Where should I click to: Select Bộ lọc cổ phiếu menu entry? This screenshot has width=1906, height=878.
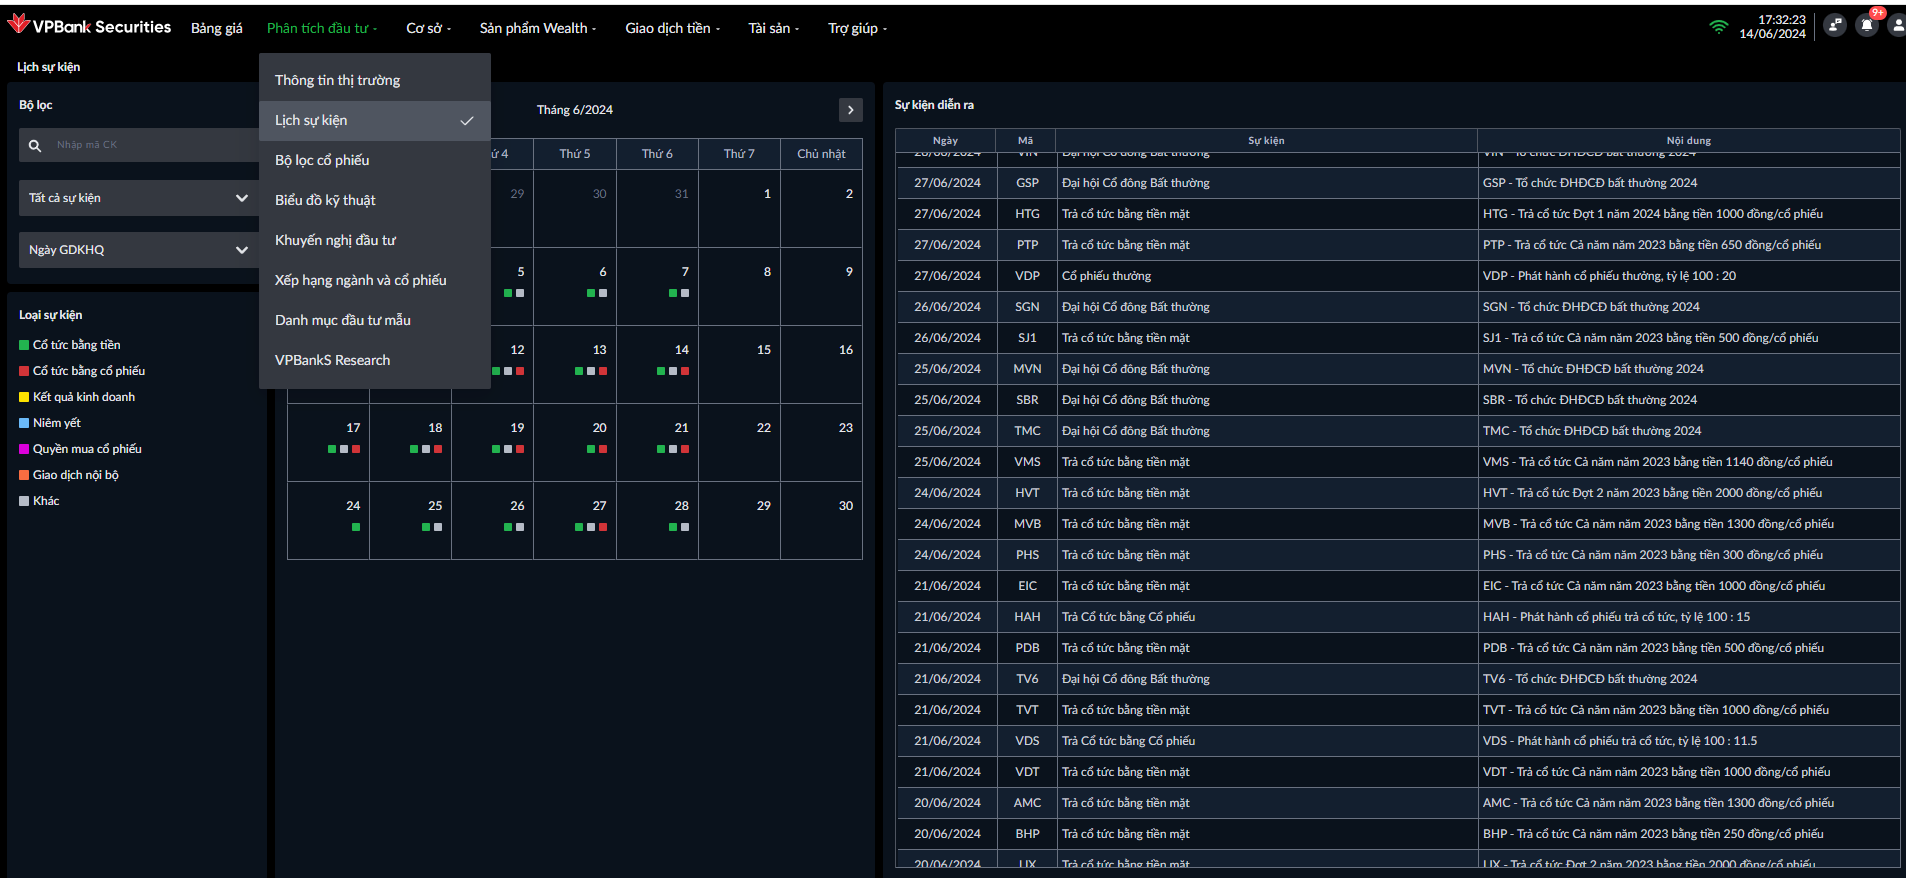click(322, 160)
